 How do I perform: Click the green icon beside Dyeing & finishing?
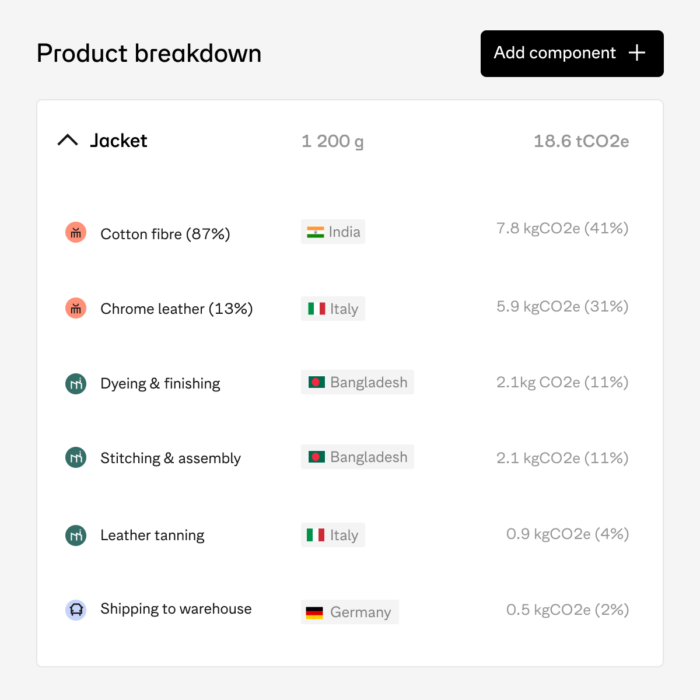75,383
